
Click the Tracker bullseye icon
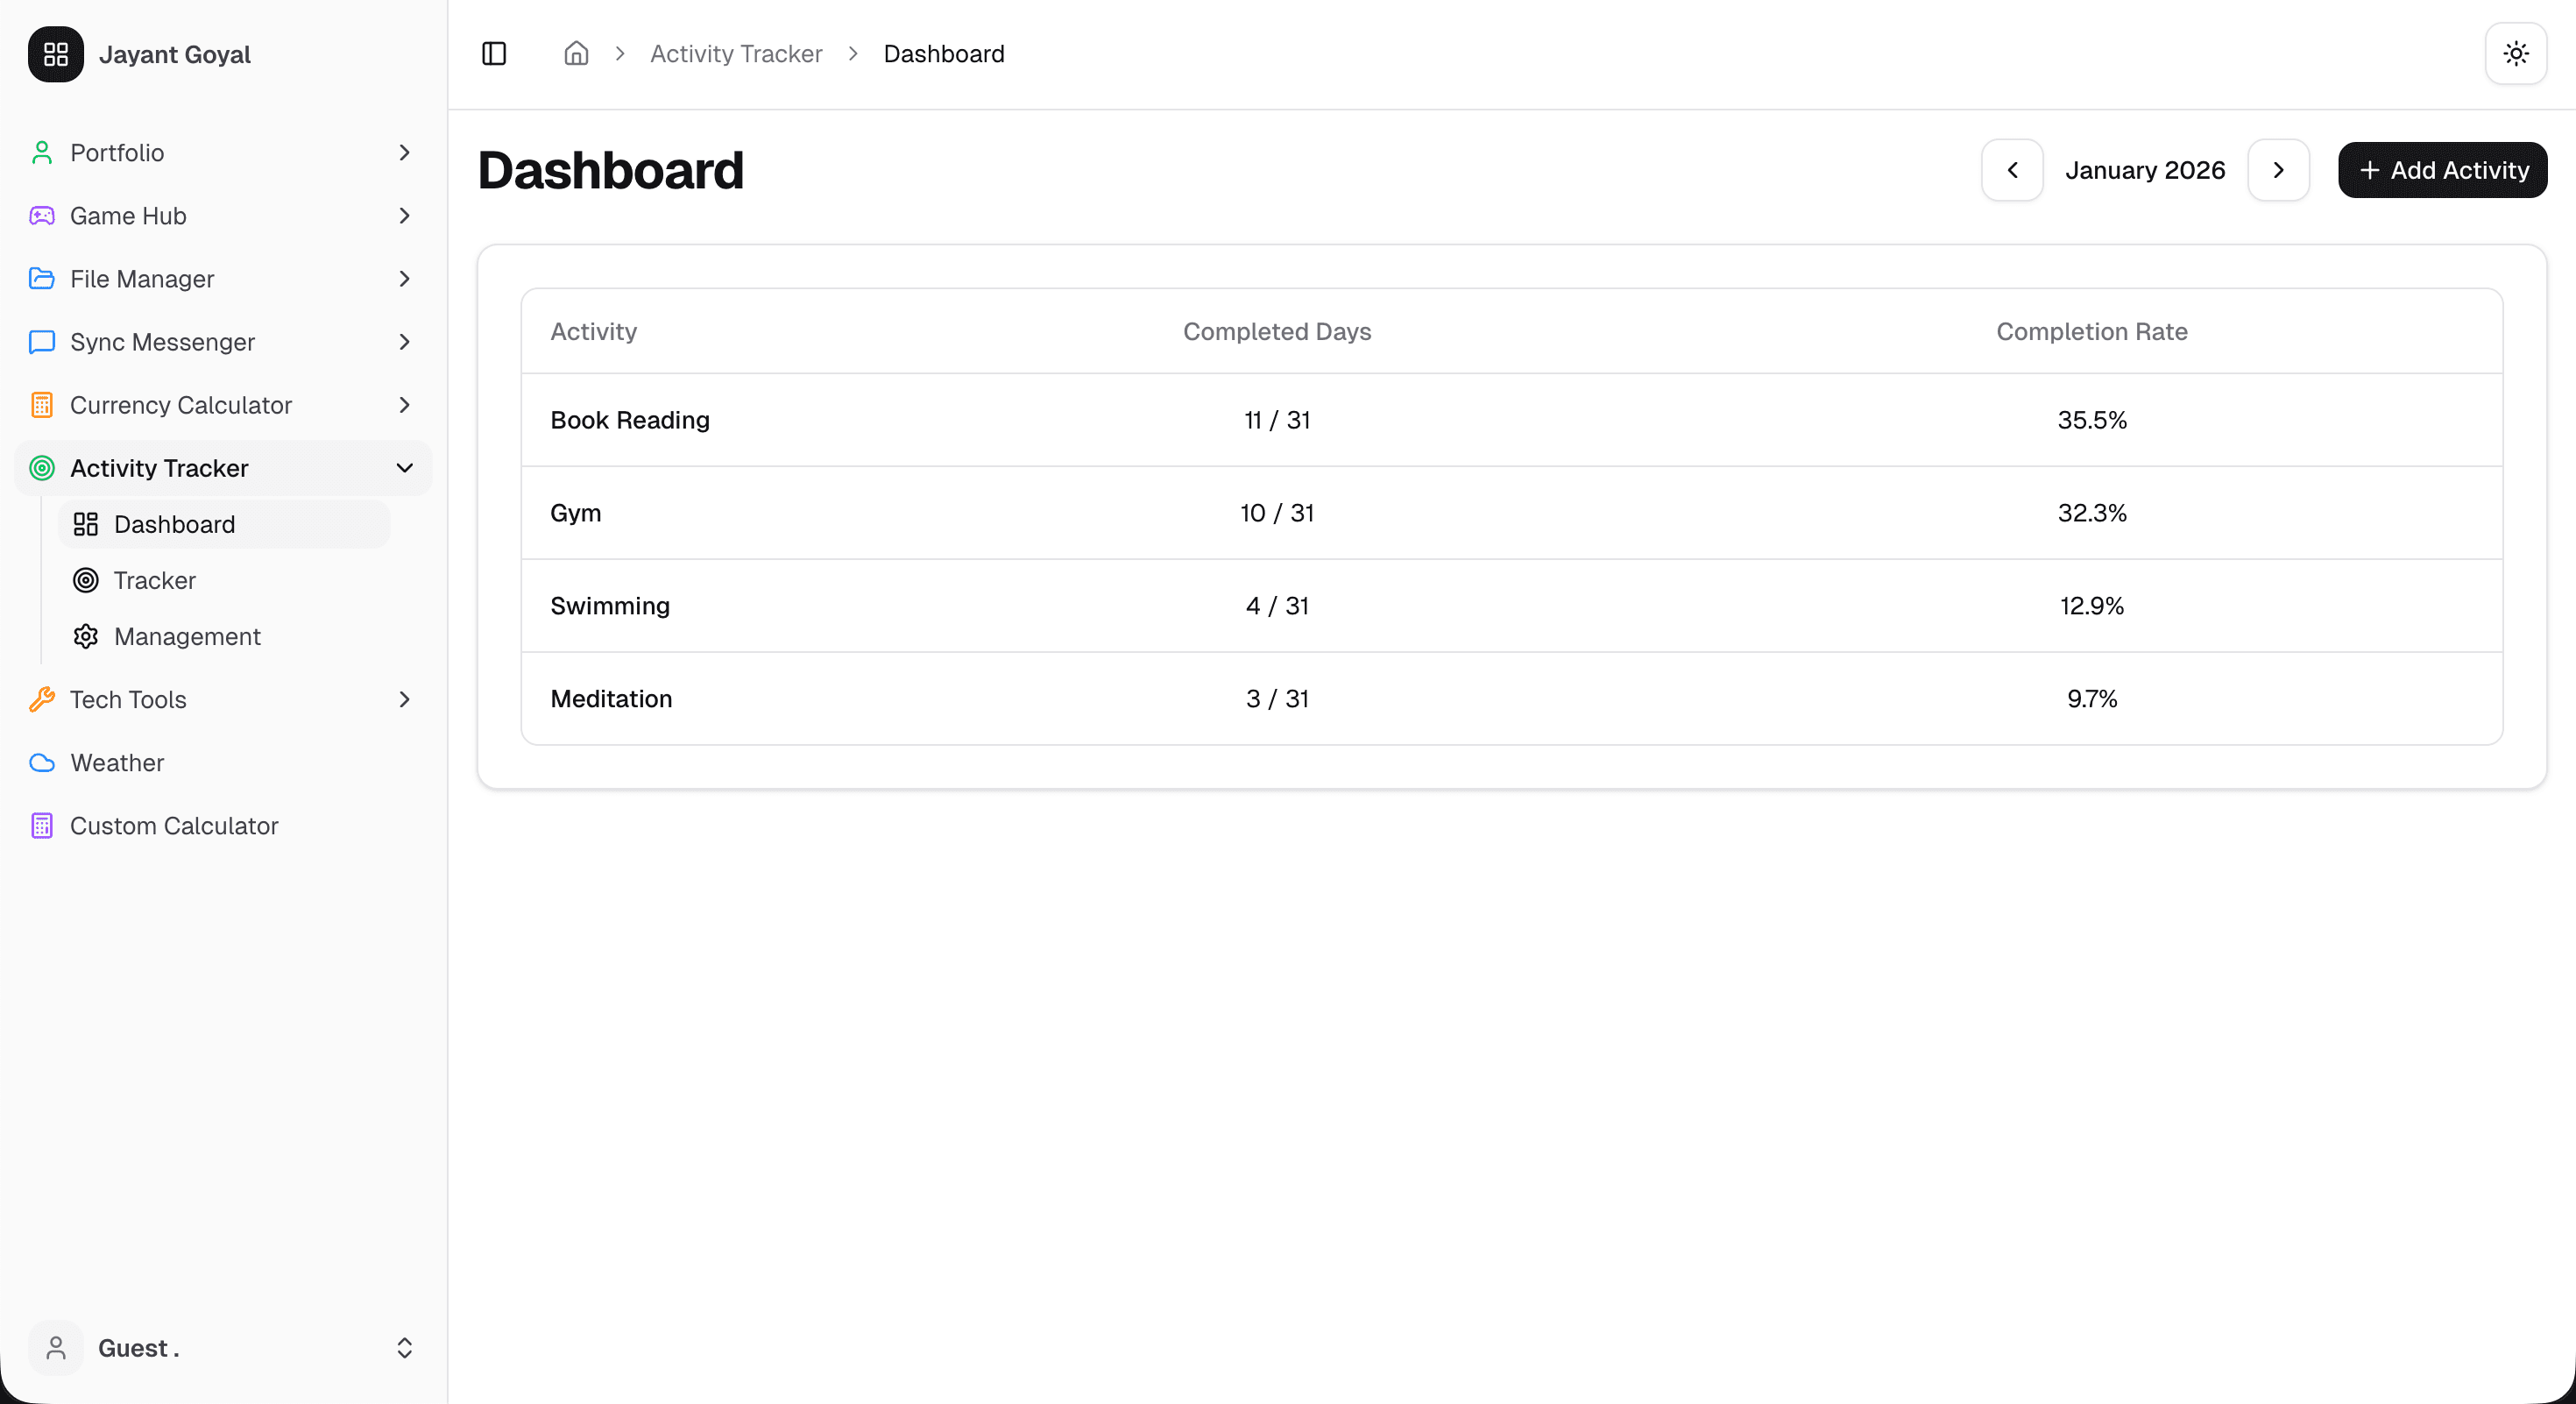(x=86, y=580)
